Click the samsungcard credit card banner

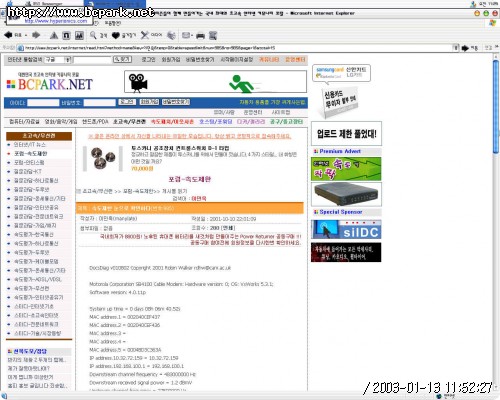(x=341, y=73)
